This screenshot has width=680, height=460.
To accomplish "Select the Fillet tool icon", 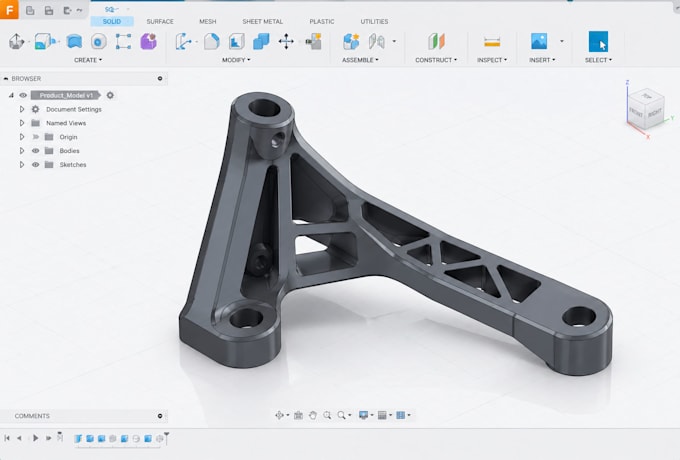I will coord(212,42).
